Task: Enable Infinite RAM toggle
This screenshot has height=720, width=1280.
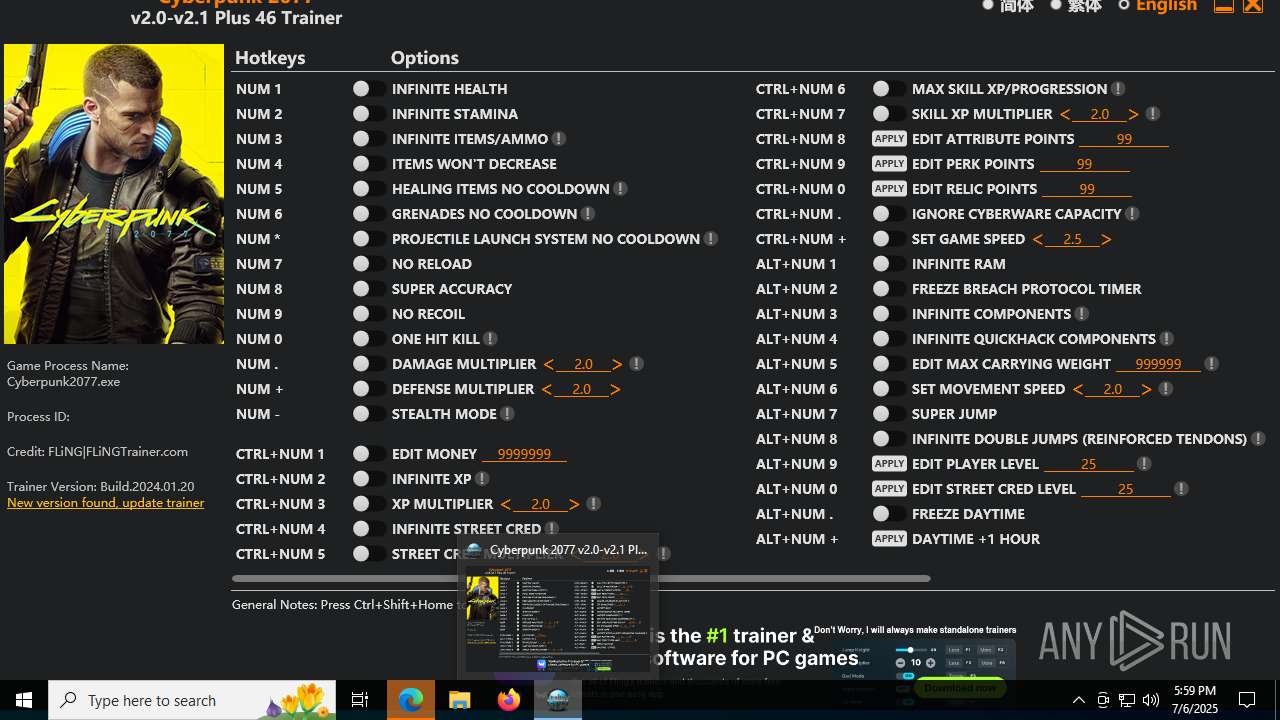Action: coord(889,264)
